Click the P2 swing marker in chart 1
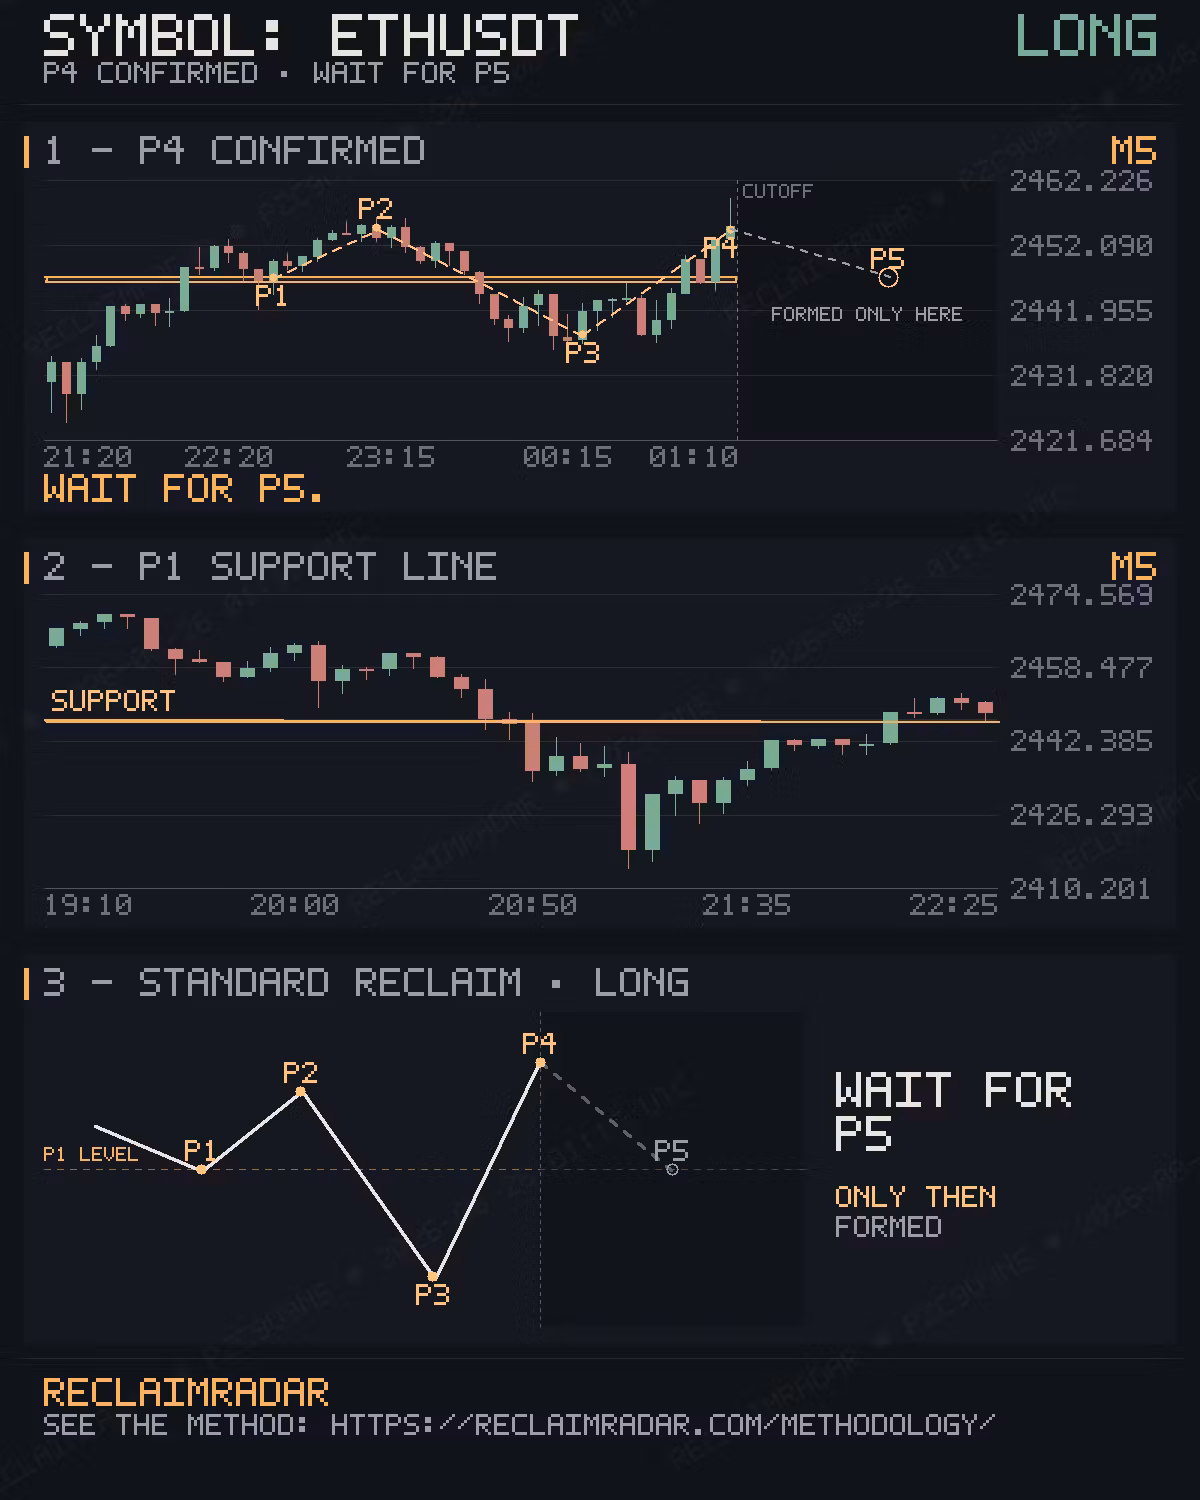 pos(376,230)
